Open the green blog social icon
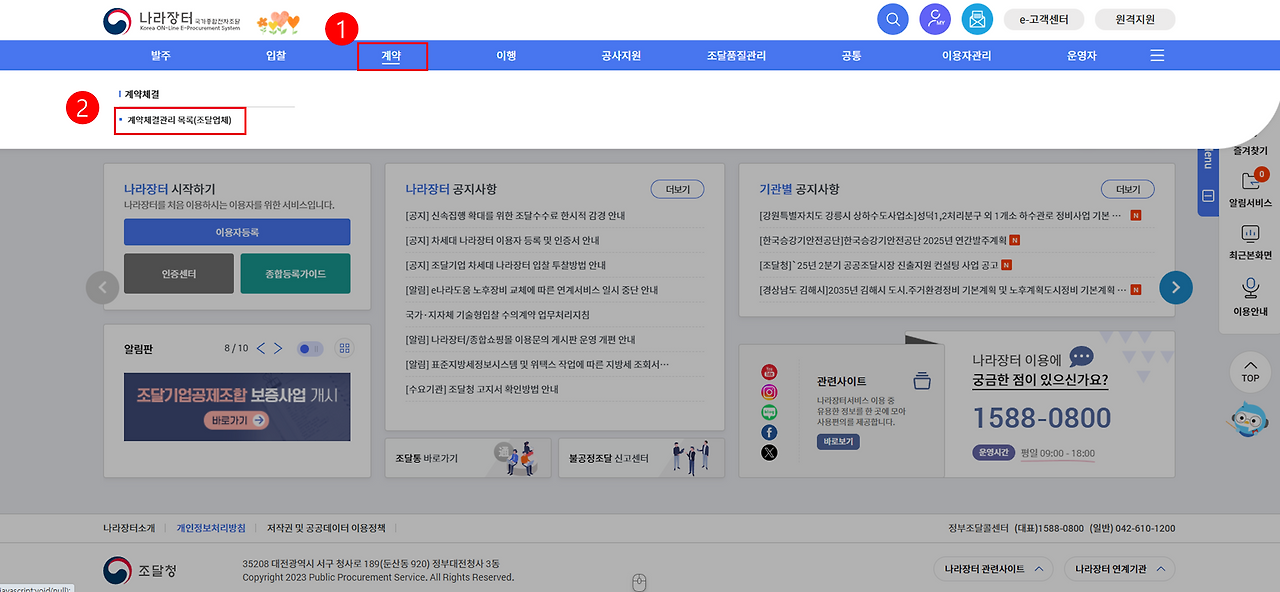Image resolution: width=1280 pixels, height=592 pixels. pos(769,412)
